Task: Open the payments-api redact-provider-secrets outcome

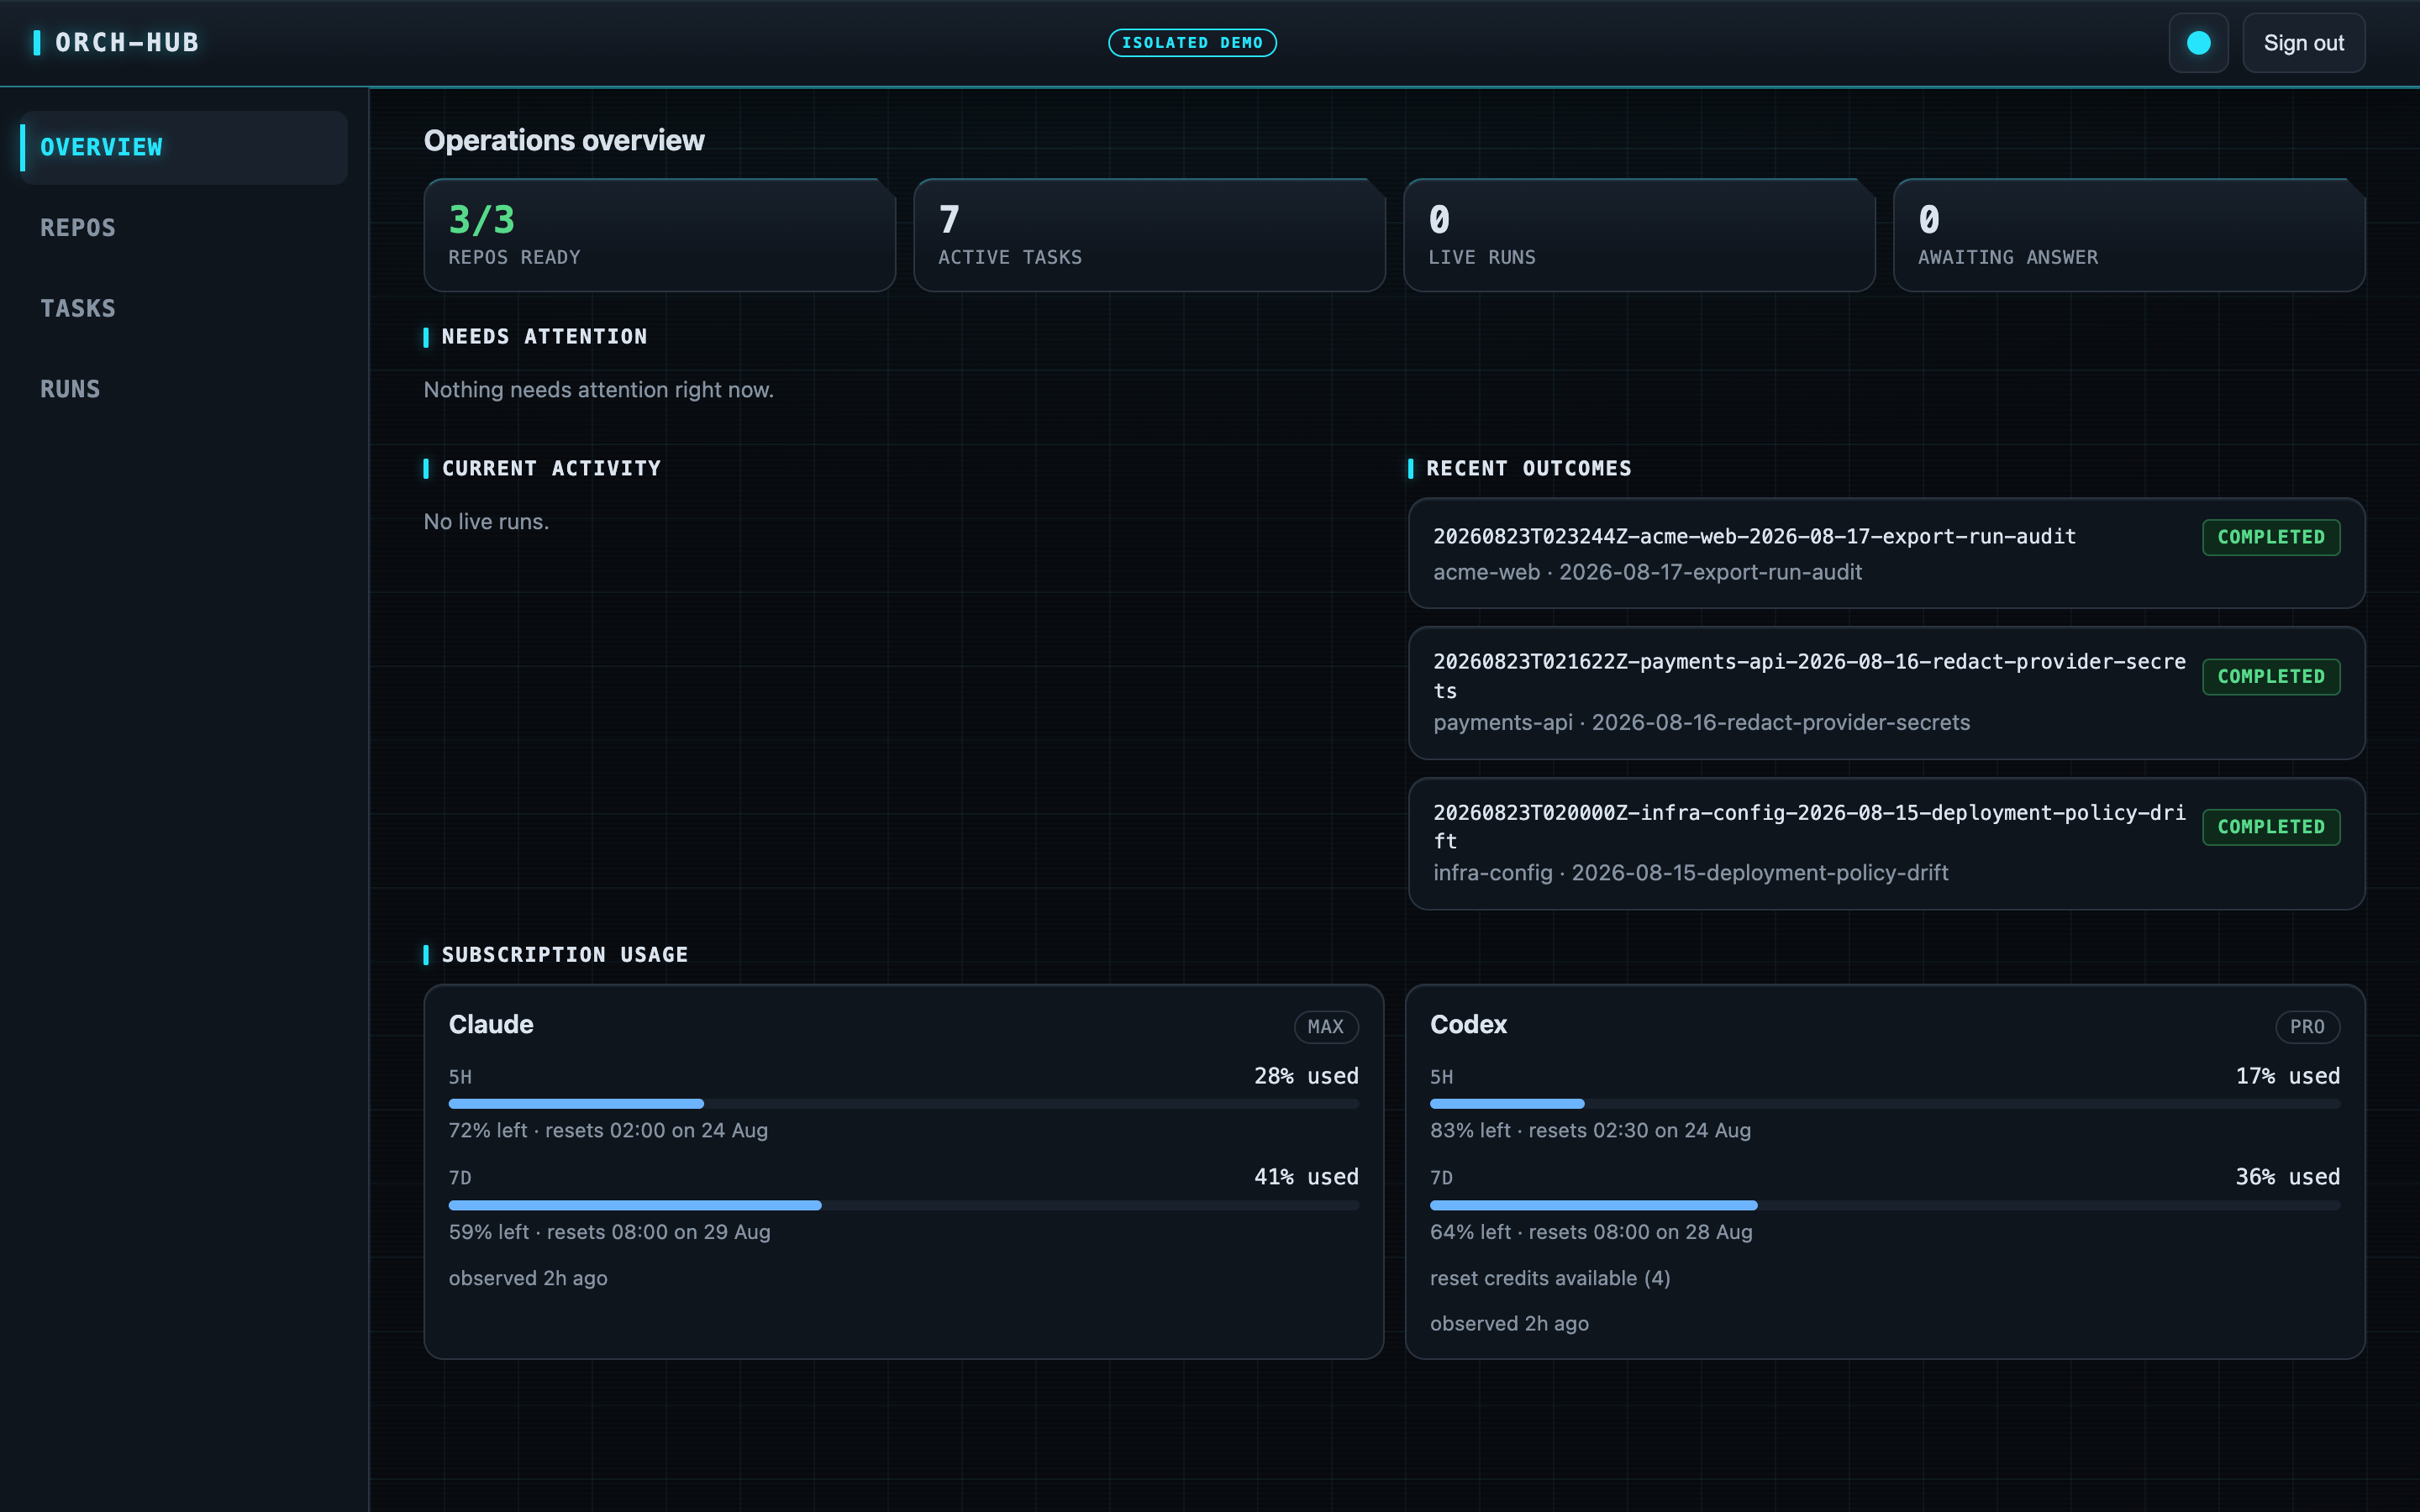Action: tap(1886, 693)
